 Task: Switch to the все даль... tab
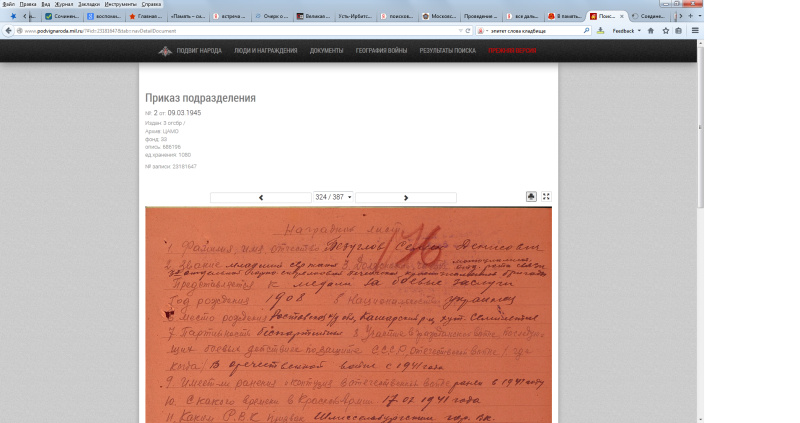[522, 16]
